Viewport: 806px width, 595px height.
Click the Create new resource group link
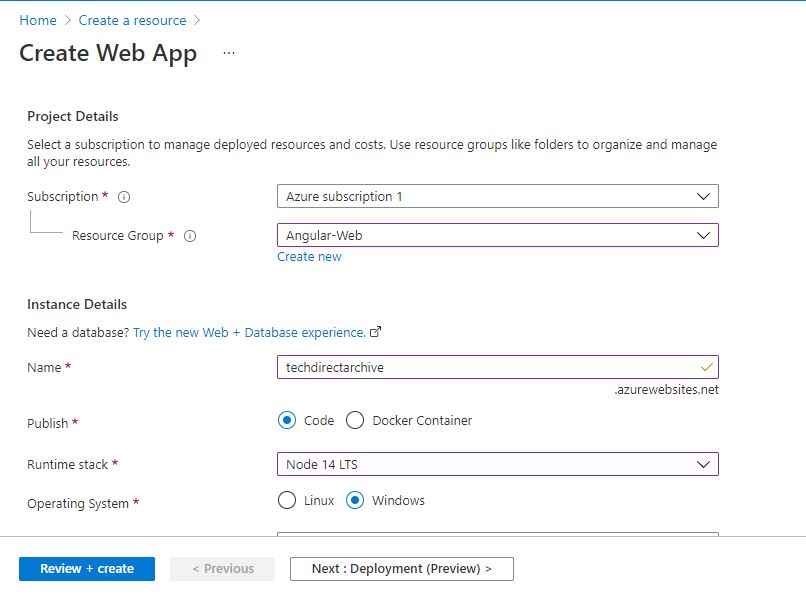[x=309, y=257]
